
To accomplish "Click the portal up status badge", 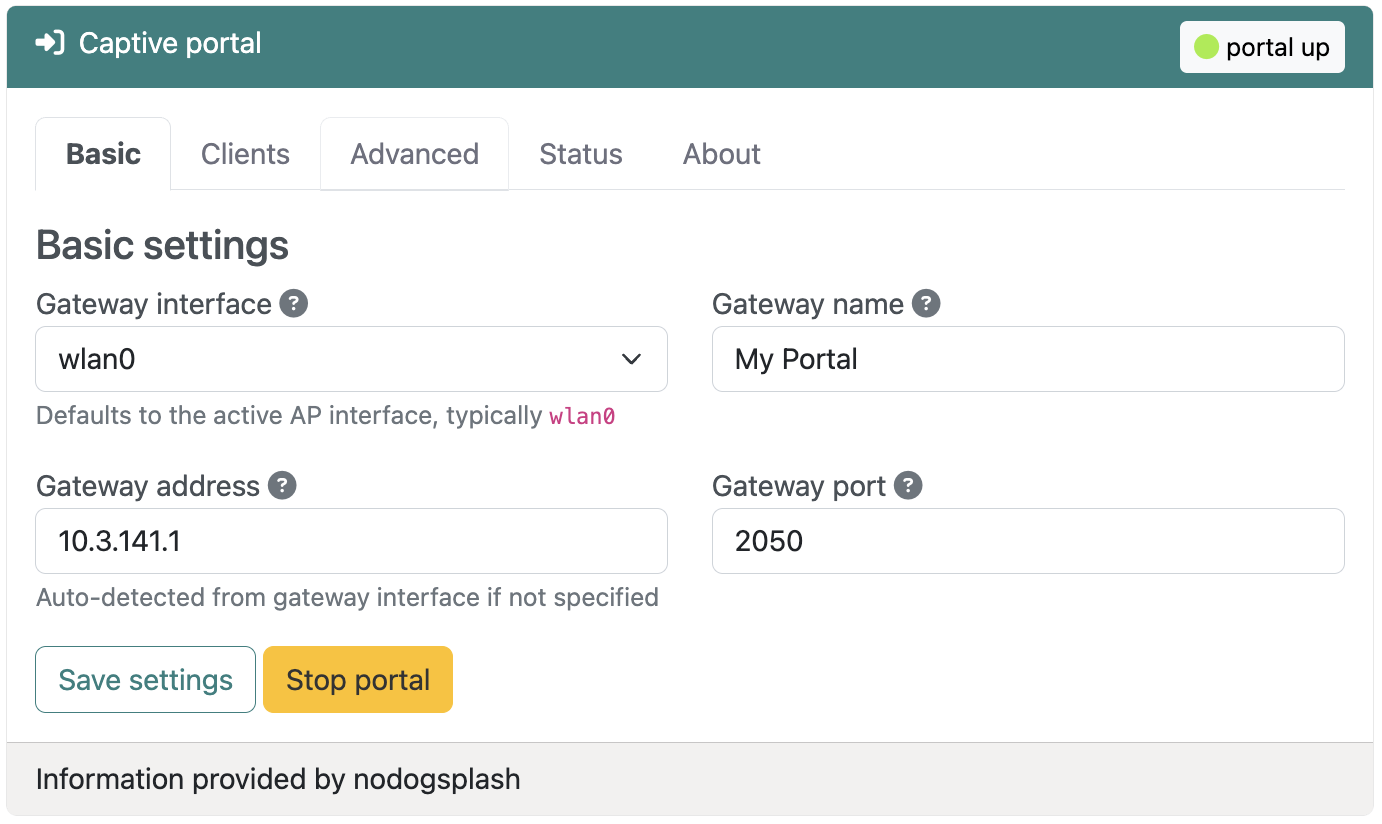I will (1262, 47).
